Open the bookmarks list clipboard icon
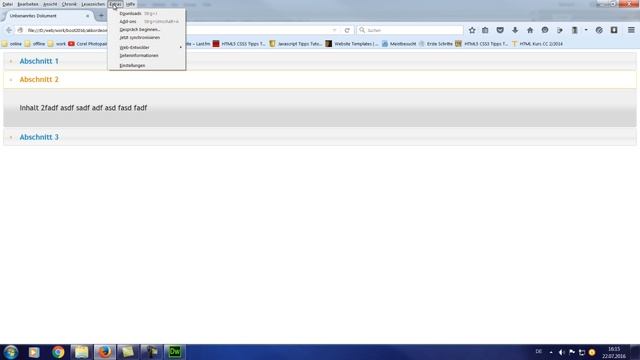640x360 pixels. 485,30
